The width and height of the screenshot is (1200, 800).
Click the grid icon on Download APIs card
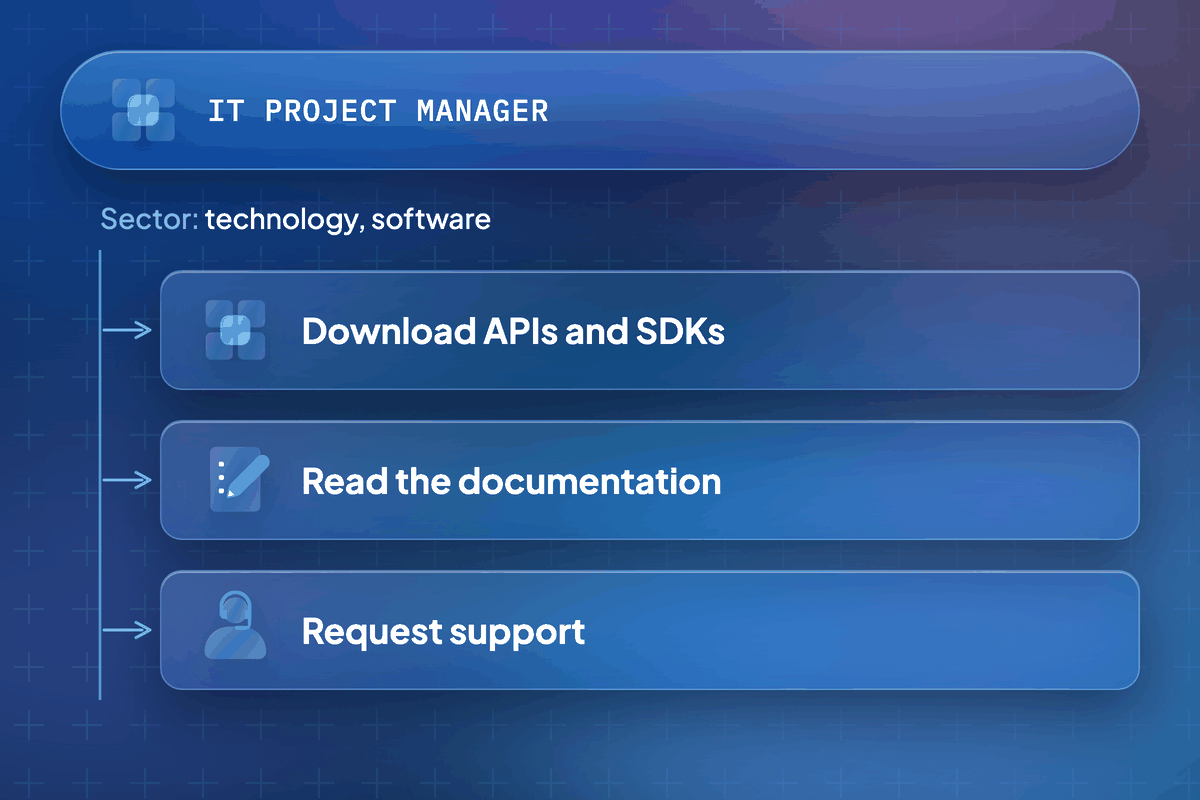click(235, 330)
